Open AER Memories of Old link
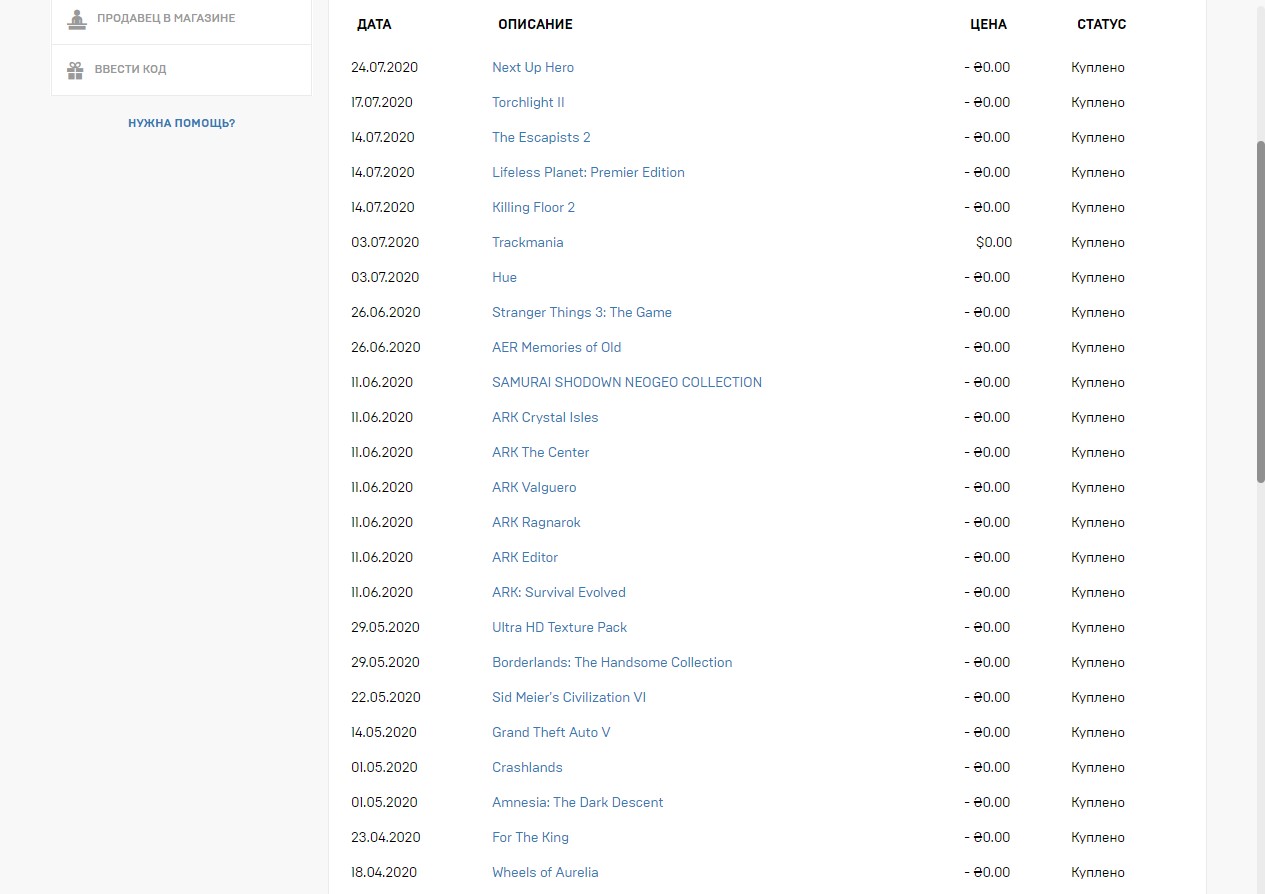Screen dimensions: 1265x894 pyautogui.click(x=556, y=347)
